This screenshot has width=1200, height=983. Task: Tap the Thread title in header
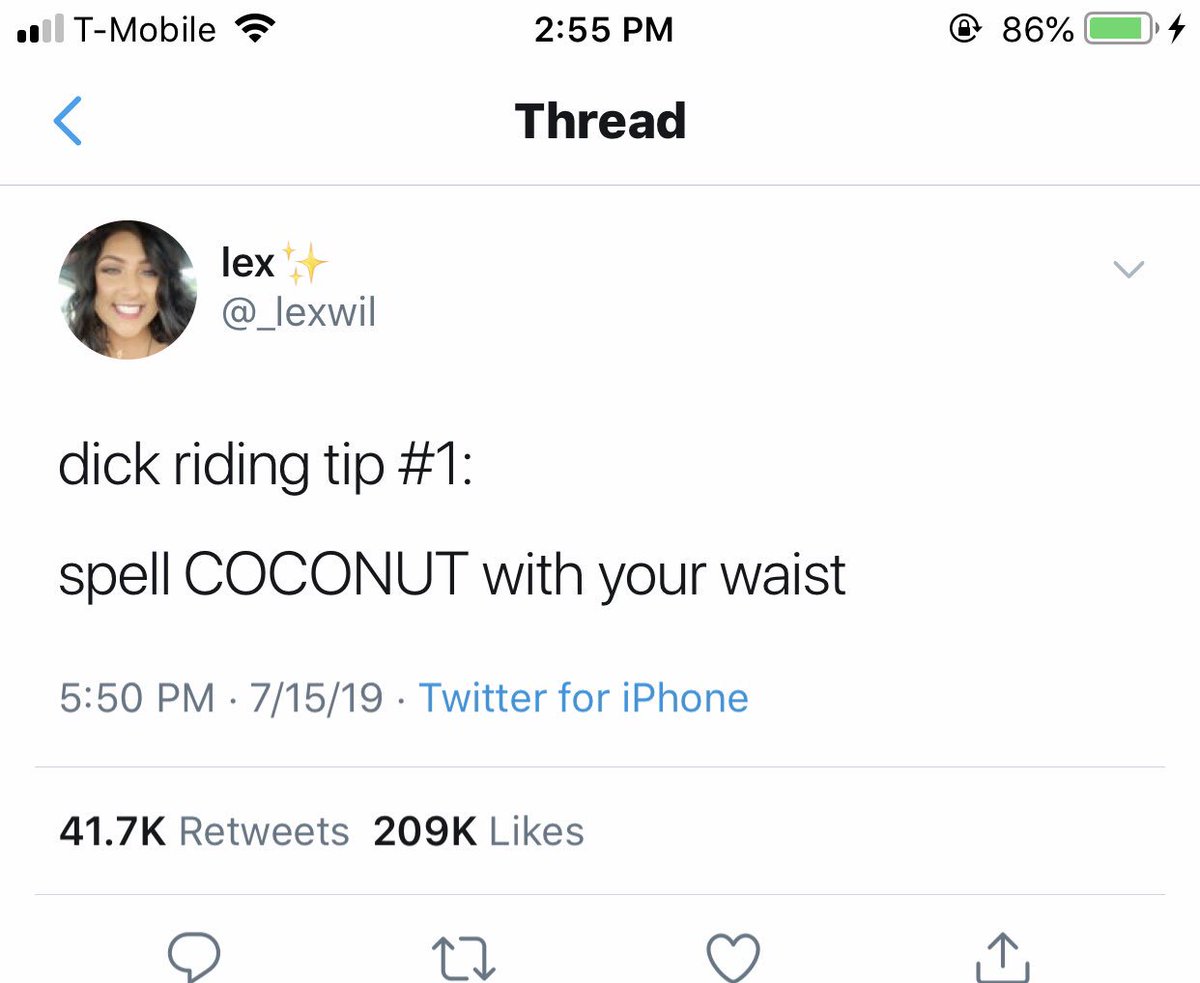point(600,120)
